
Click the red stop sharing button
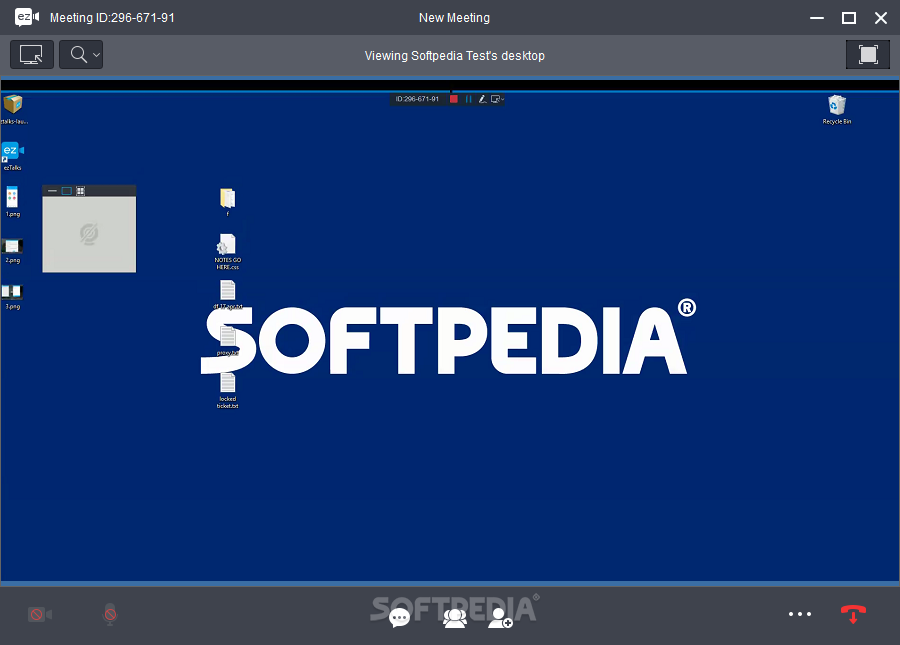pyautogui.click(x=454, y=99)
